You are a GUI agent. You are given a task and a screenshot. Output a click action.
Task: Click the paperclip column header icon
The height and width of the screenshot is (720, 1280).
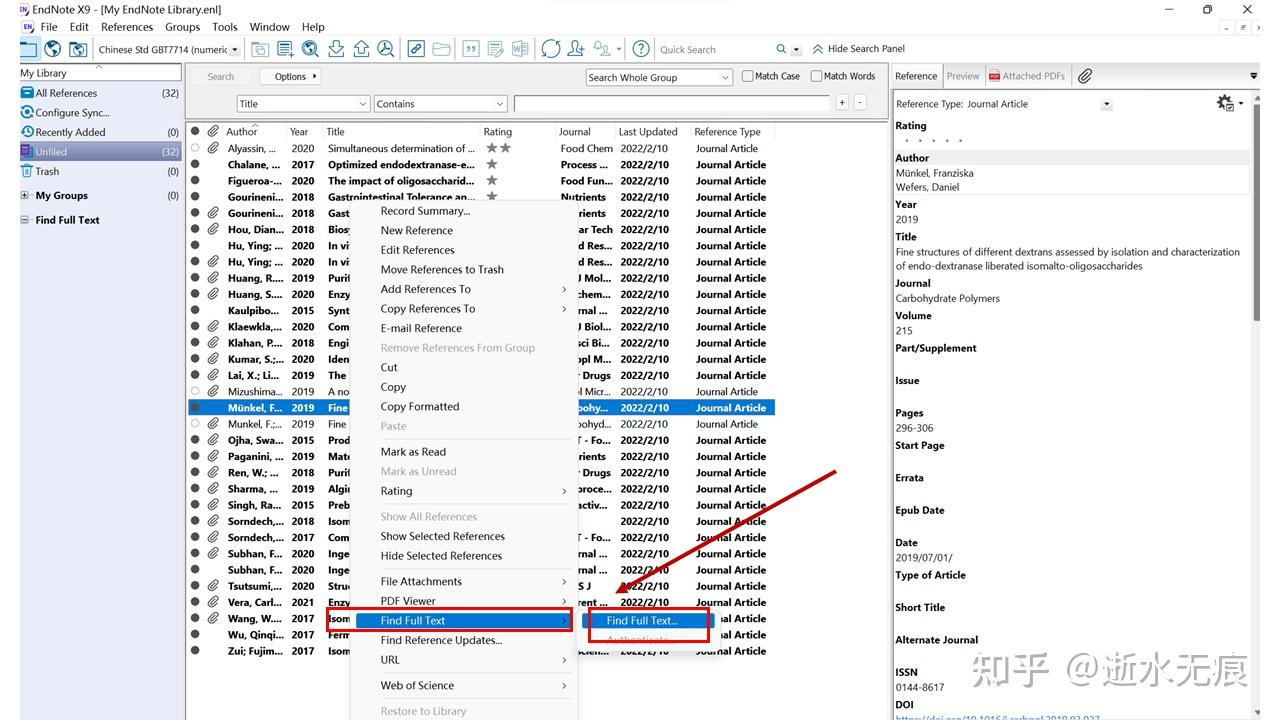tap(212, 131)
